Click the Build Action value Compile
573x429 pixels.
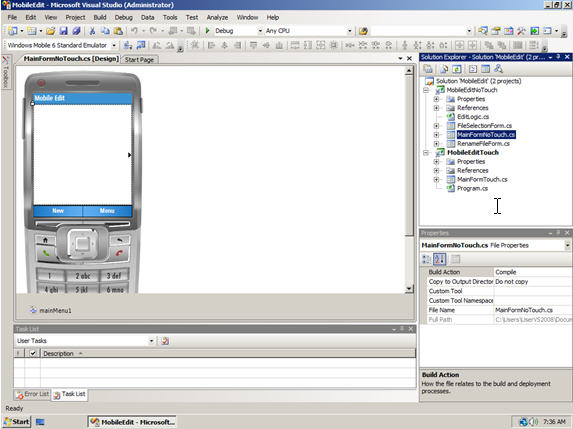point(532,272)
